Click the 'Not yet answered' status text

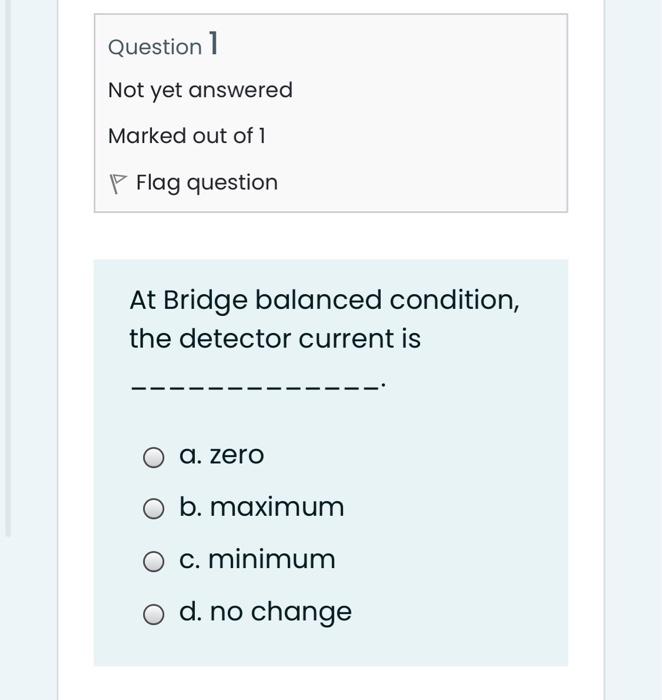tap(200, 90)
